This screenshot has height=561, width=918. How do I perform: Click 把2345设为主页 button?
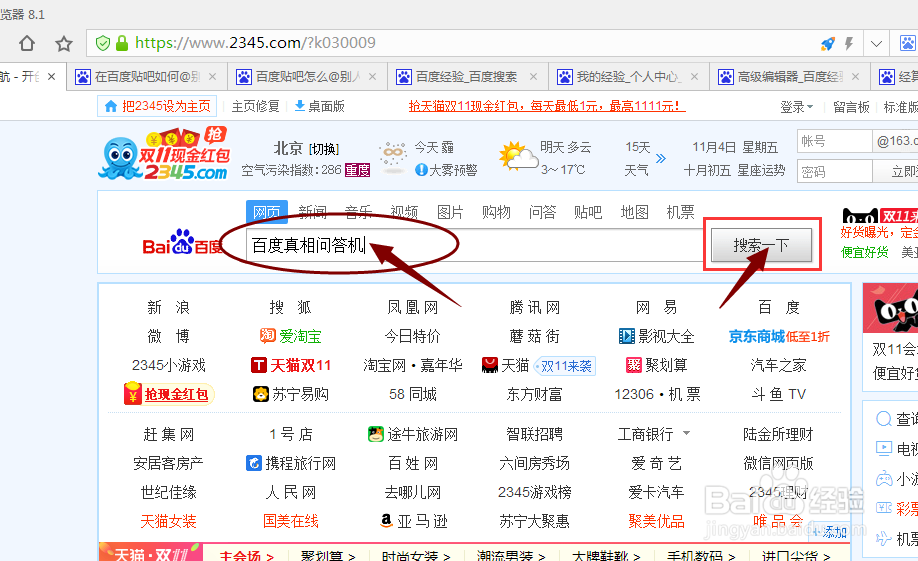[x=157, y=106]
